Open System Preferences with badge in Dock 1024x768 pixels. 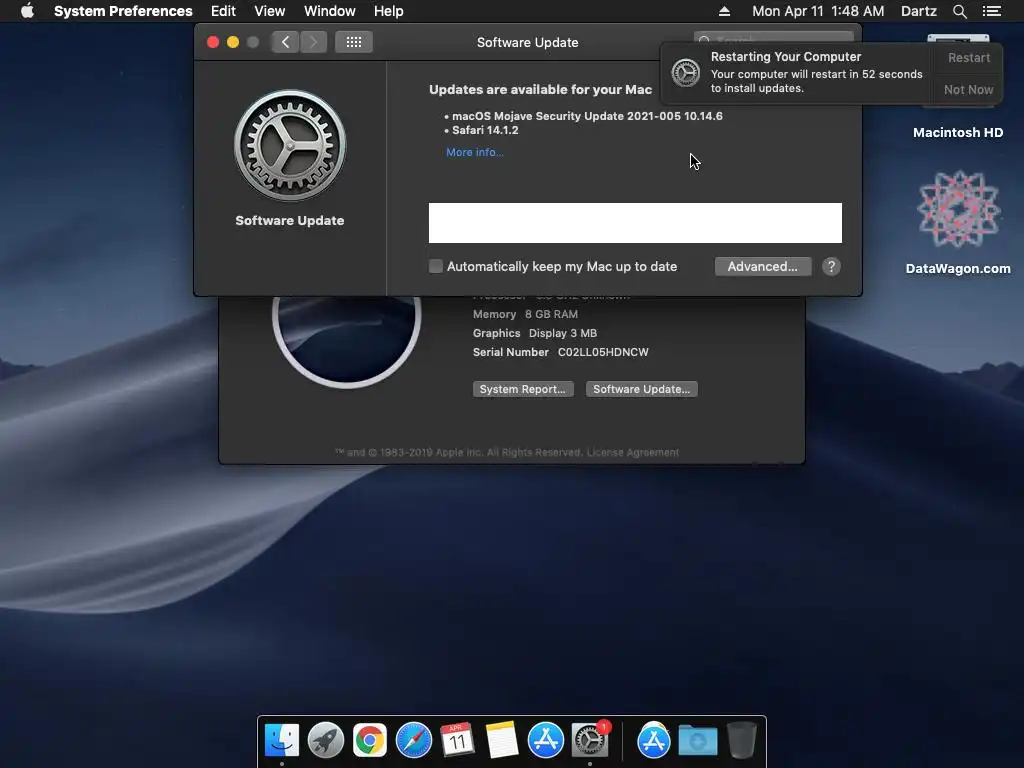590,741
